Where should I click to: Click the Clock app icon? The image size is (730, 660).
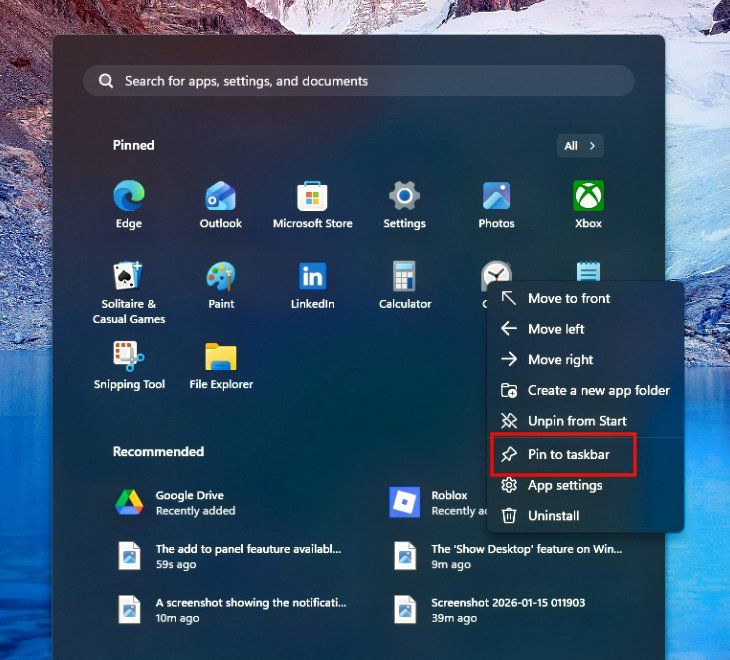point(496,273)
